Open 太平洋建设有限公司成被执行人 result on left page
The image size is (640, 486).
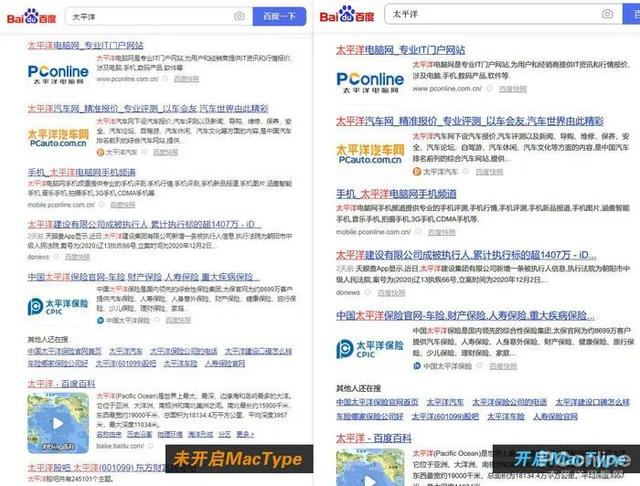pyautogui.click(x=144, y=224)
